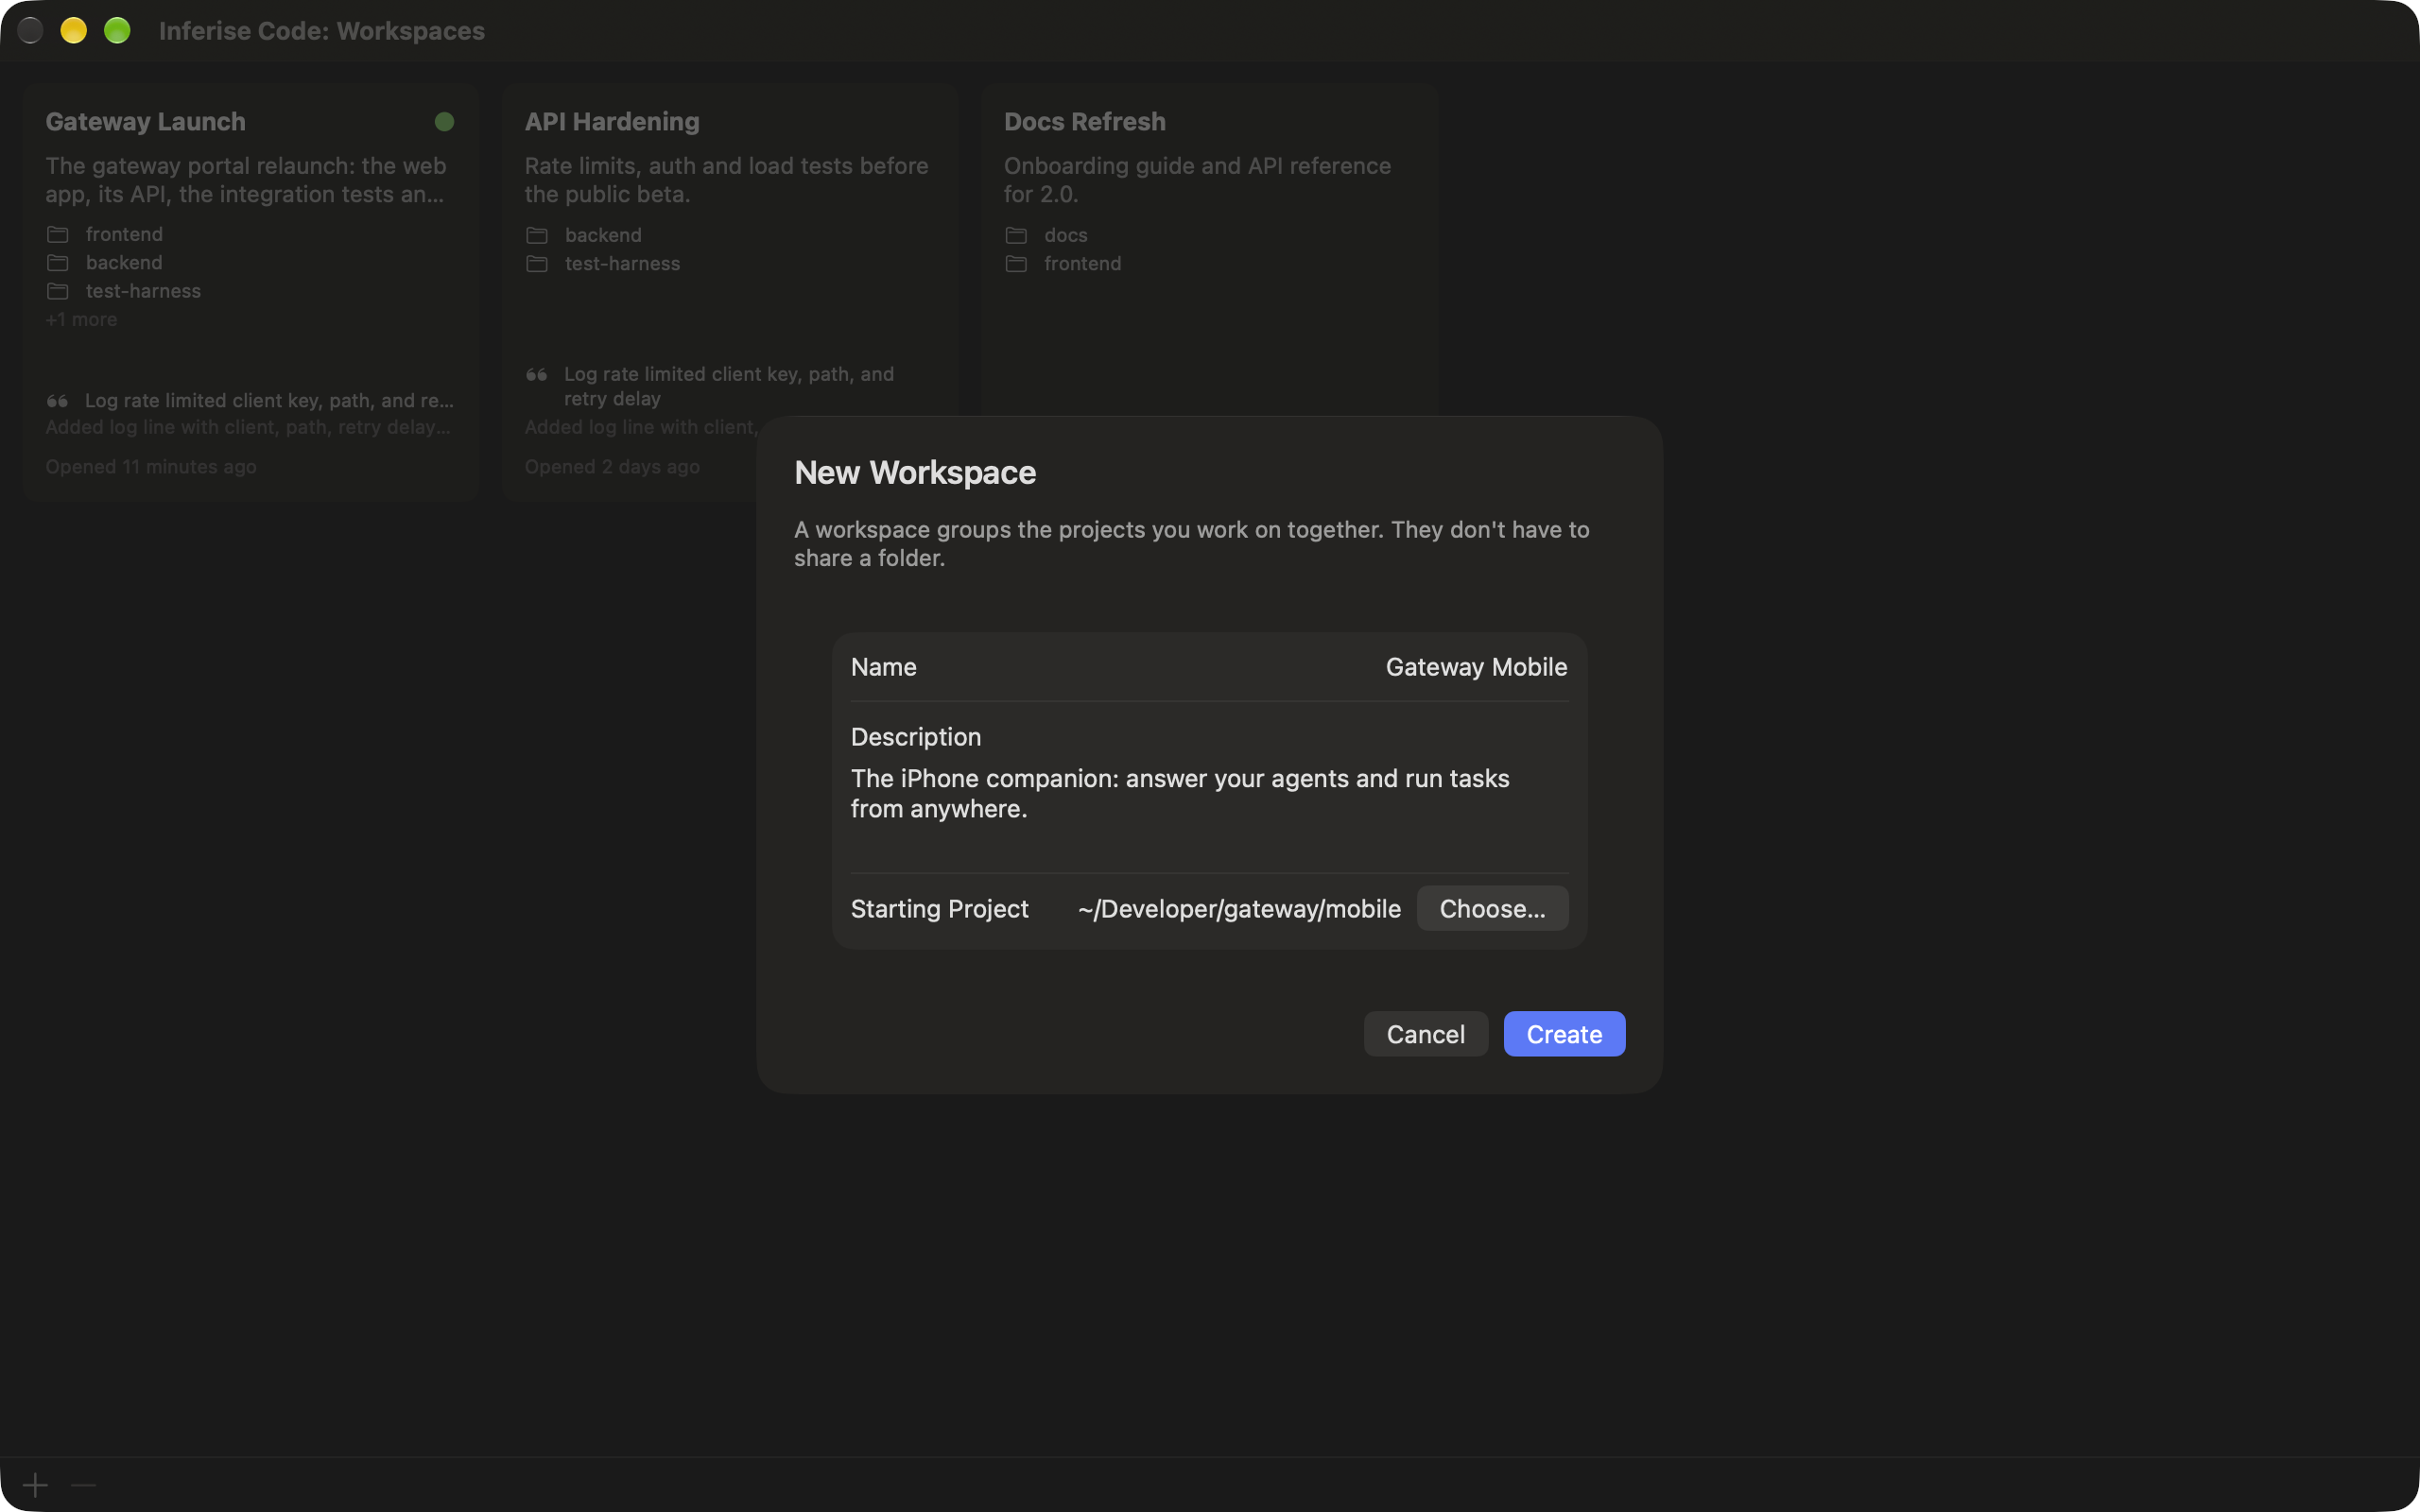Viewport: 2420px width, 1512px height.
Task: Click the minus icon to remove a workspace
Action: click(84, 1485)
